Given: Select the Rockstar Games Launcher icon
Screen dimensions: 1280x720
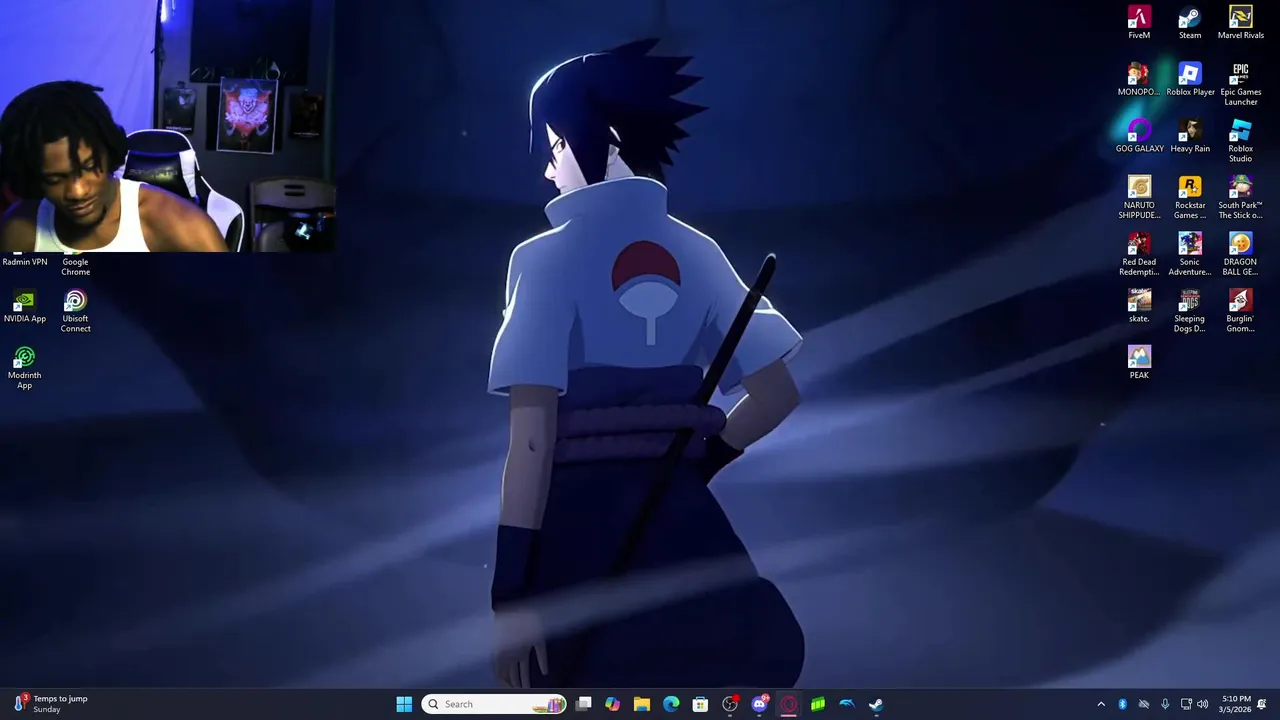Looking at the screenshot, I should click(x=1190, y=198).
